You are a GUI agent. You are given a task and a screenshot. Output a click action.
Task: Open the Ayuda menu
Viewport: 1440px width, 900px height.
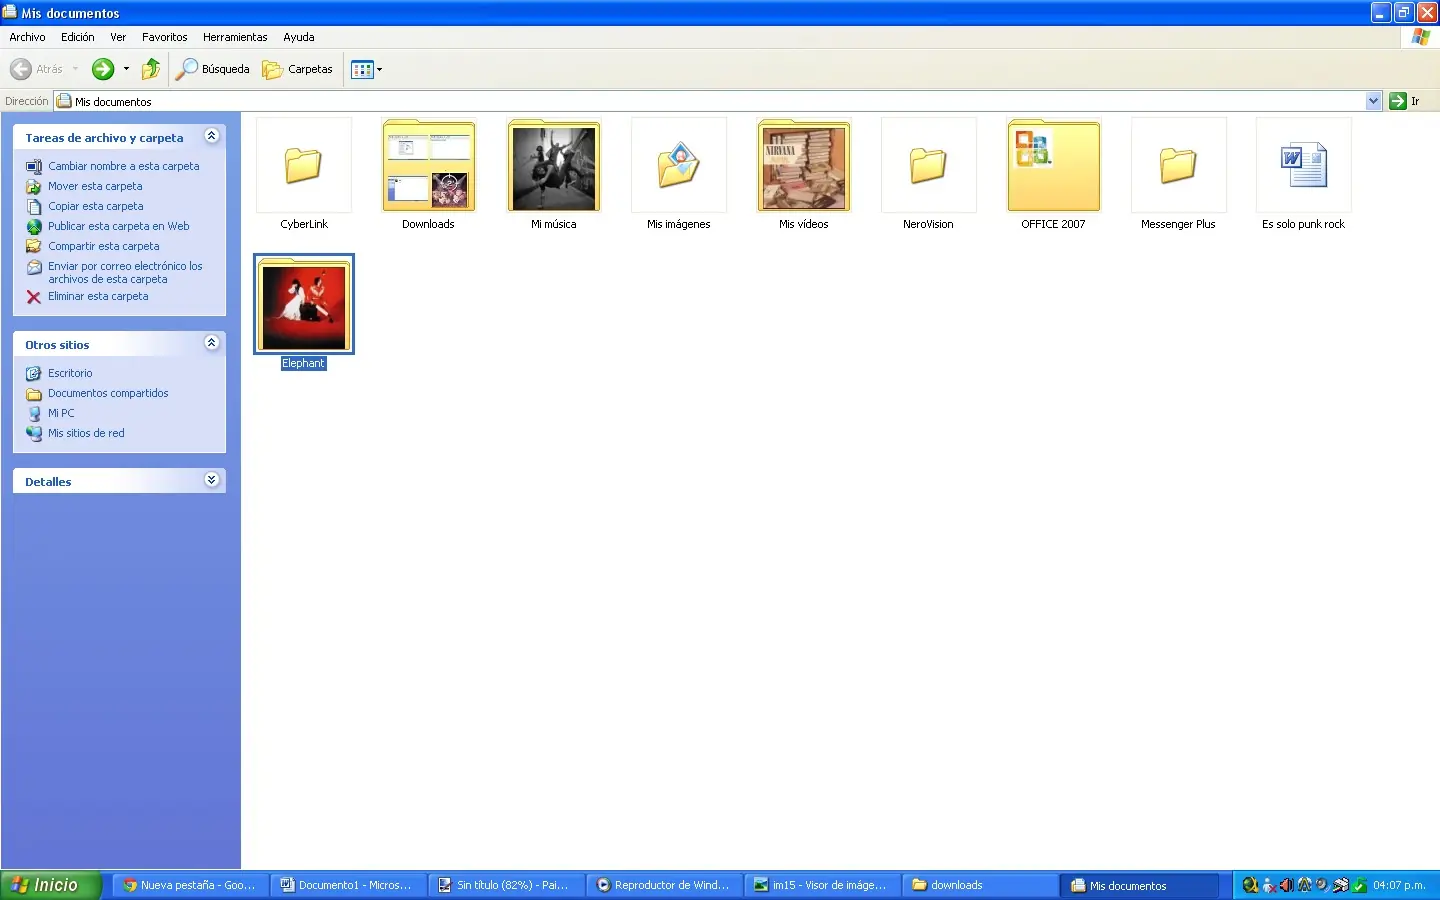pyautogui.click(x=299, y=37)
